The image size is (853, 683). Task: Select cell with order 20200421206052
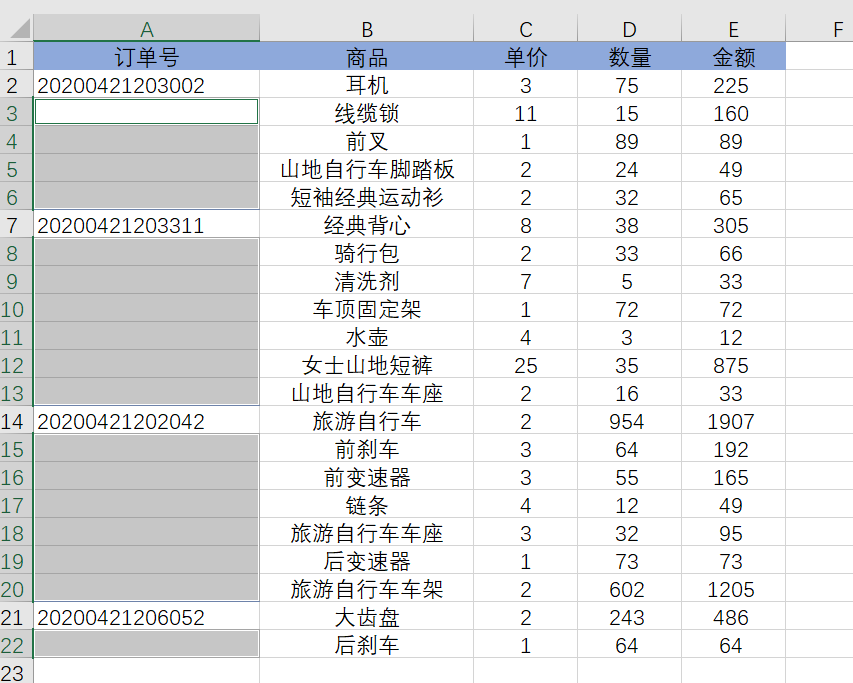point(146,617)
